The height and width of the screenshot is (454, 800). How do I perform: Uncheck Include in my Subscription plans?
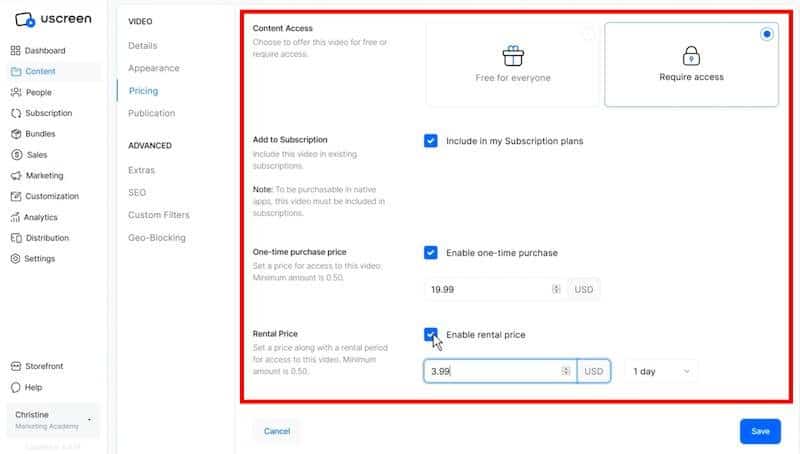pos(431,141)
